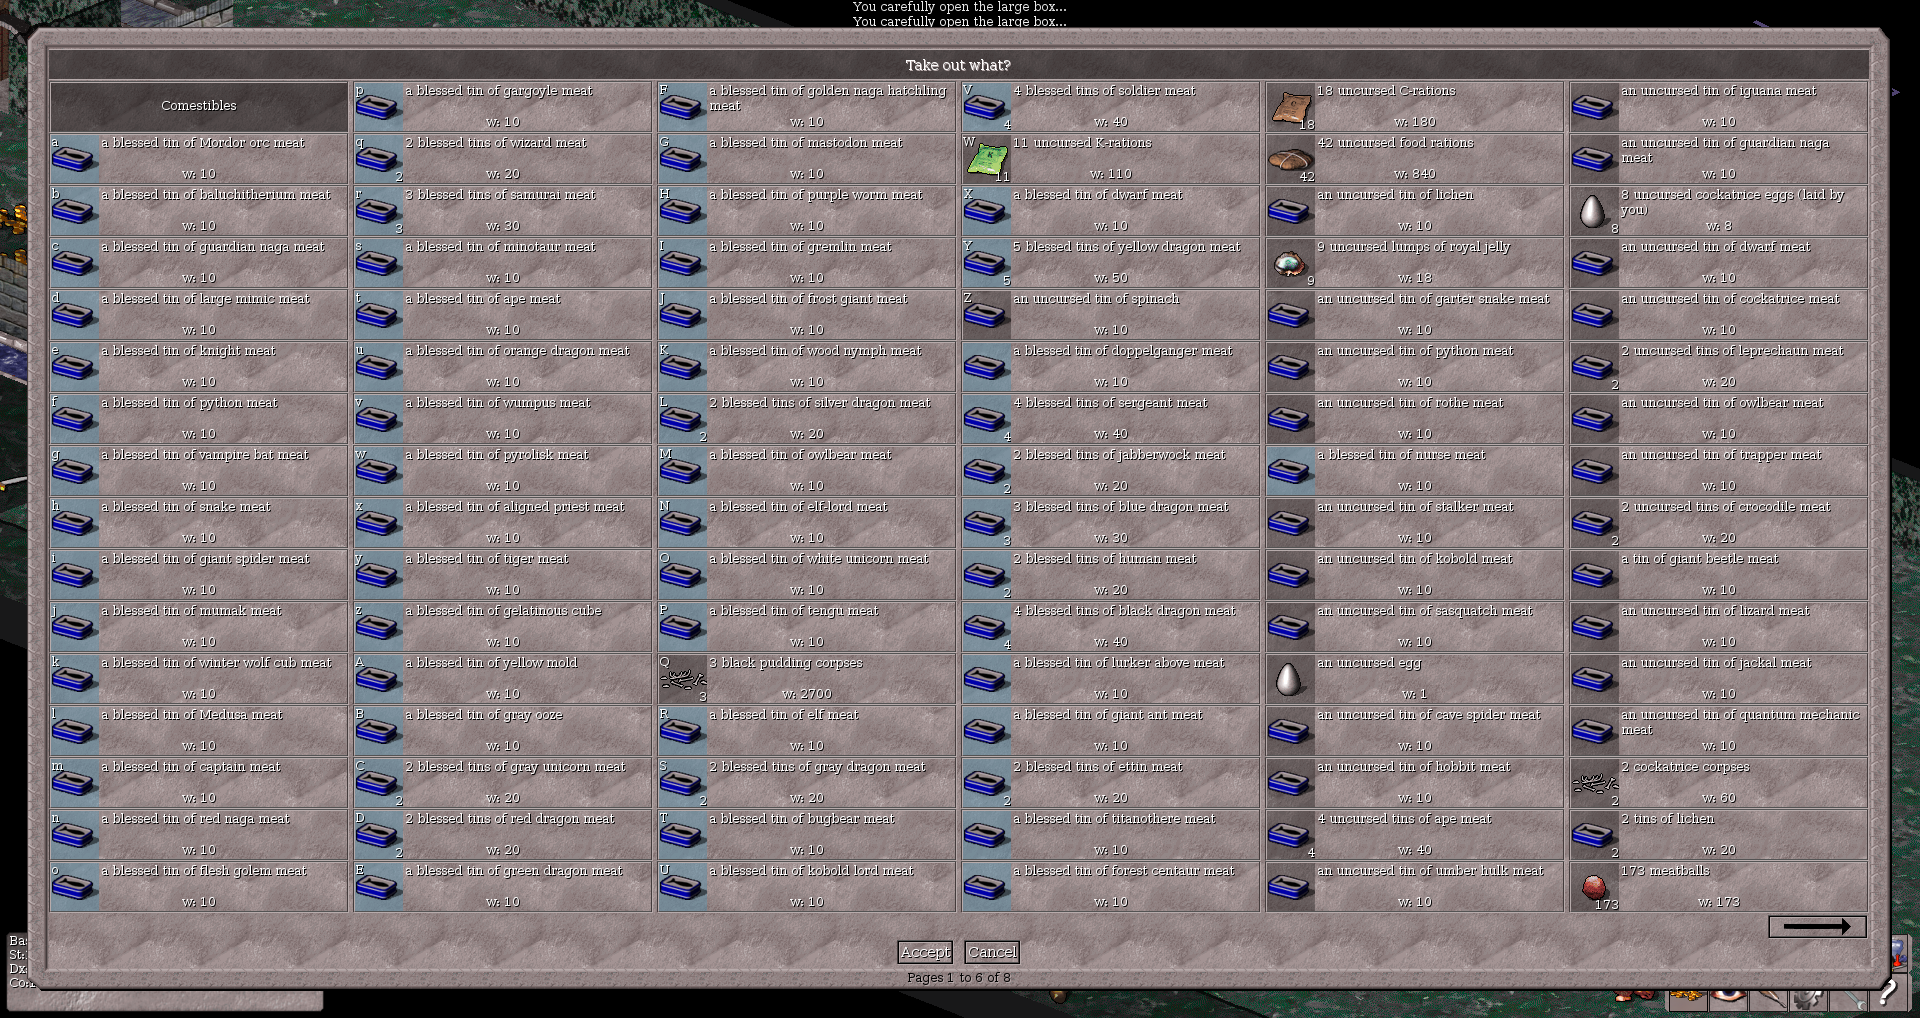Select the cockatrice eggs icon

(1595, 211)
